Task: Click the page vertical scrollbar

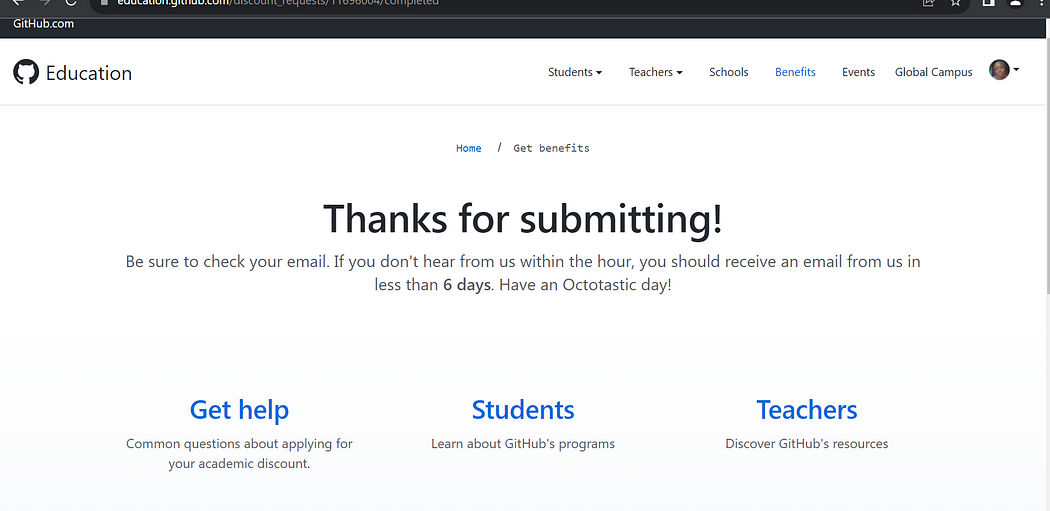Action: 1046,165
